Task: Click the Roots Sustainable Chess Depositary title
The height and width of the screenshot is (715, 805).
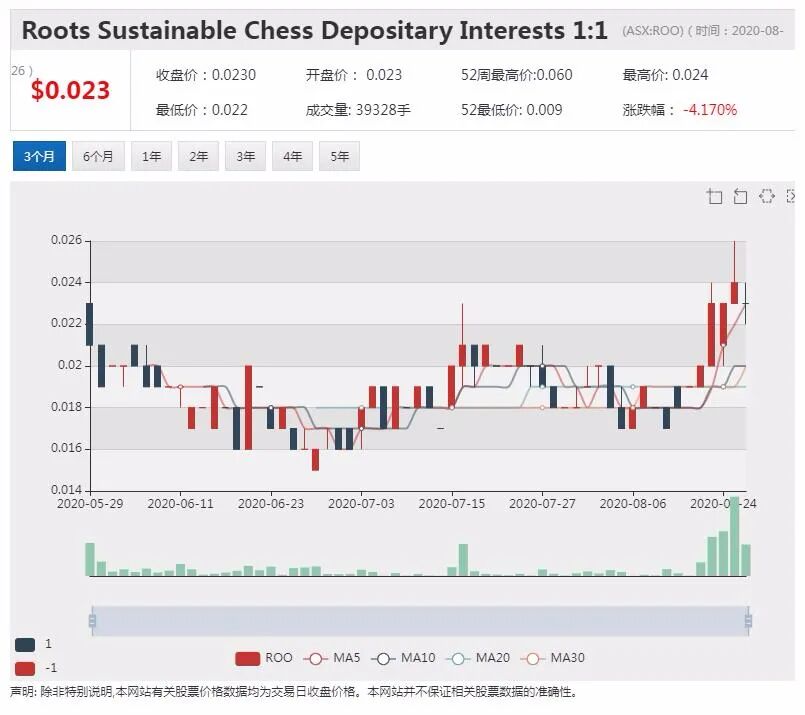Action: [314, 30]
